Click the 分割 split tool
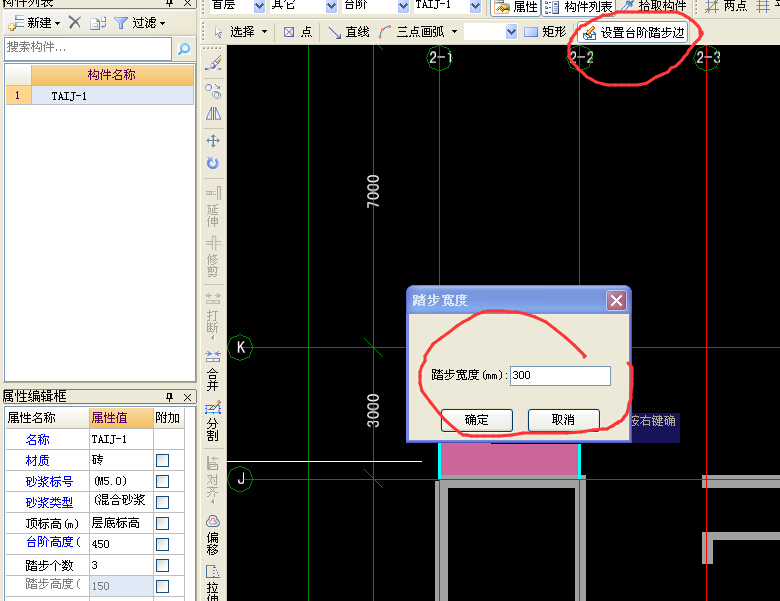This screenshot has width=780, height=601. tap(213, 422)
